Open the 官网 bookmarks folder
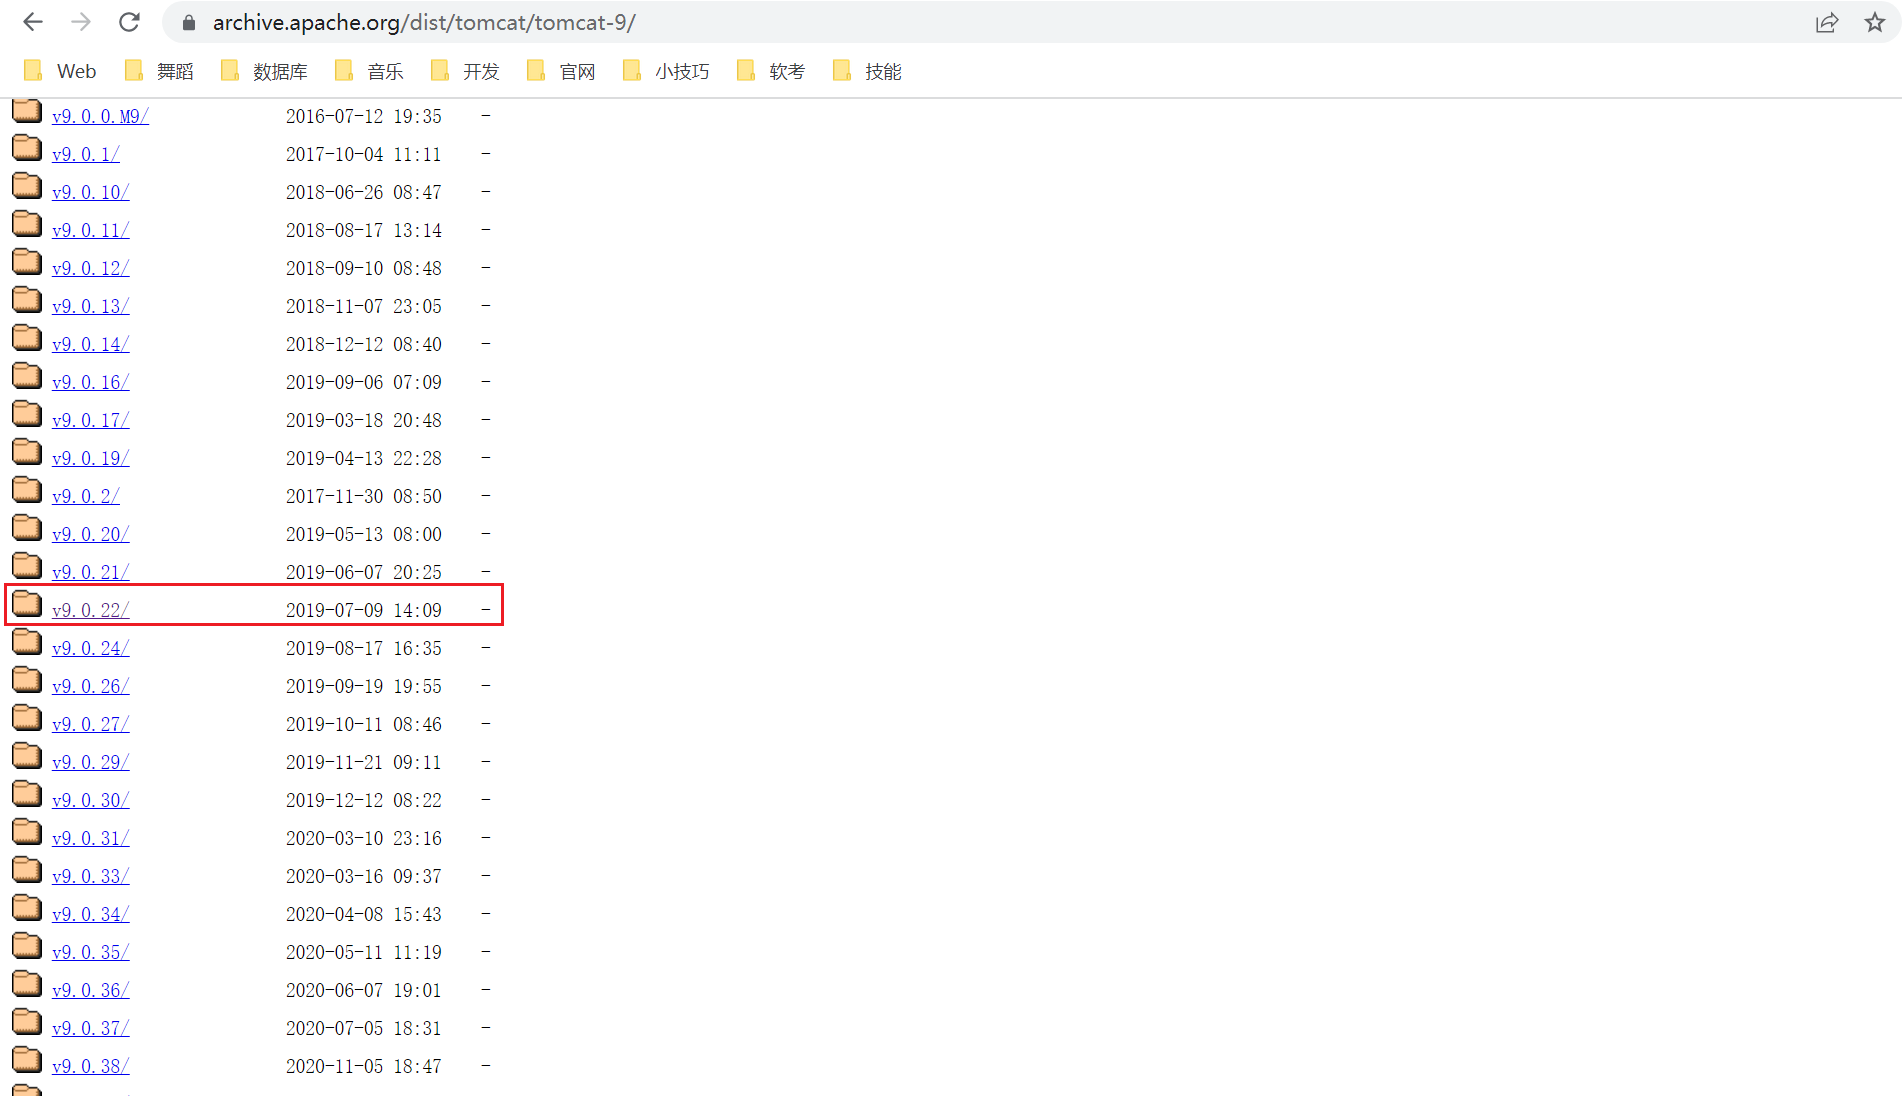1902x1096 pixels. pos(560,71)
